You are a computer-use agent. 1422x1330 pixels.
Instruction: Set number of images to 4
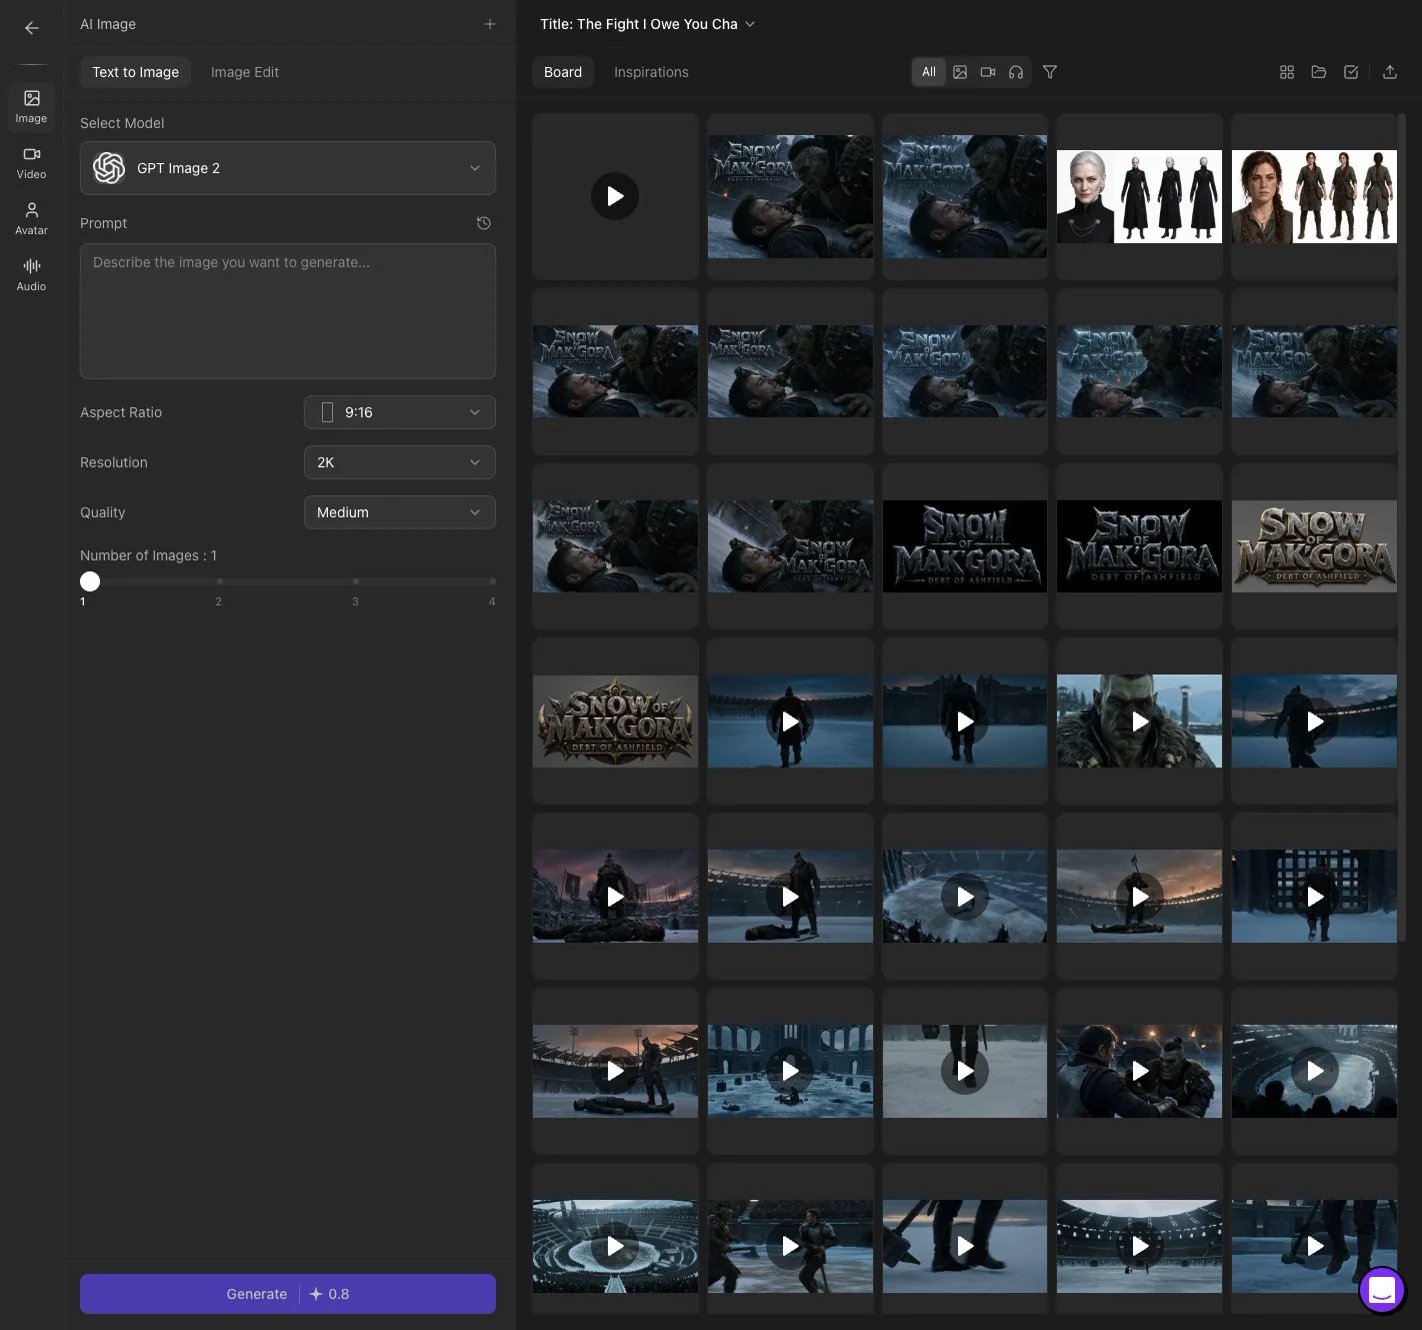pos(492,581)
